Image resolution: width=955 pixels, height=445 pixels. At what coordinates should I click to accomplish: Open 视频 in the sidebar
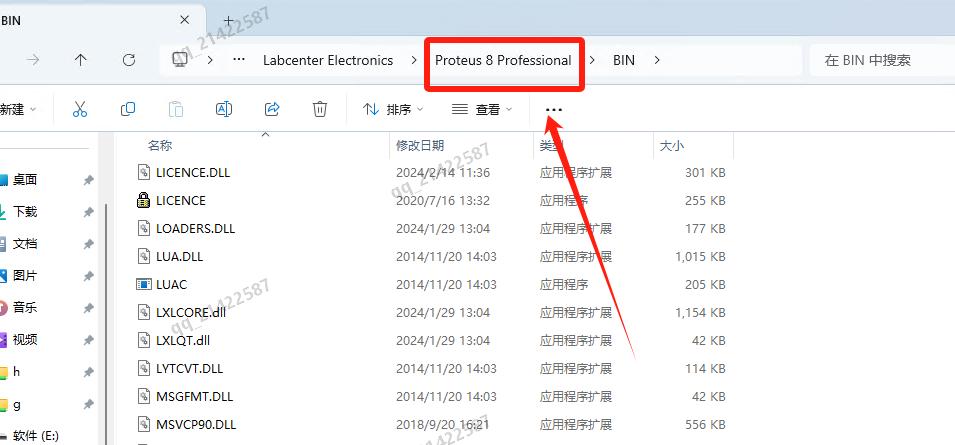[25, 340]
